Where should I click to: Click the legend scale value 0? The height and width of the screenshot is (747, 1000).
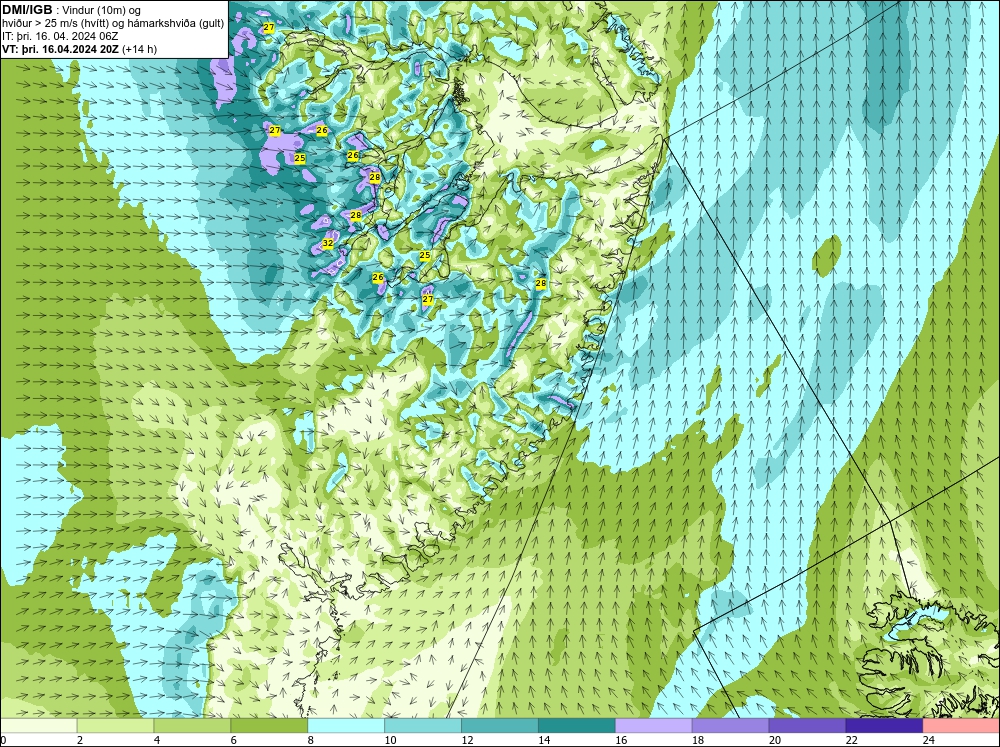(3, 740)
